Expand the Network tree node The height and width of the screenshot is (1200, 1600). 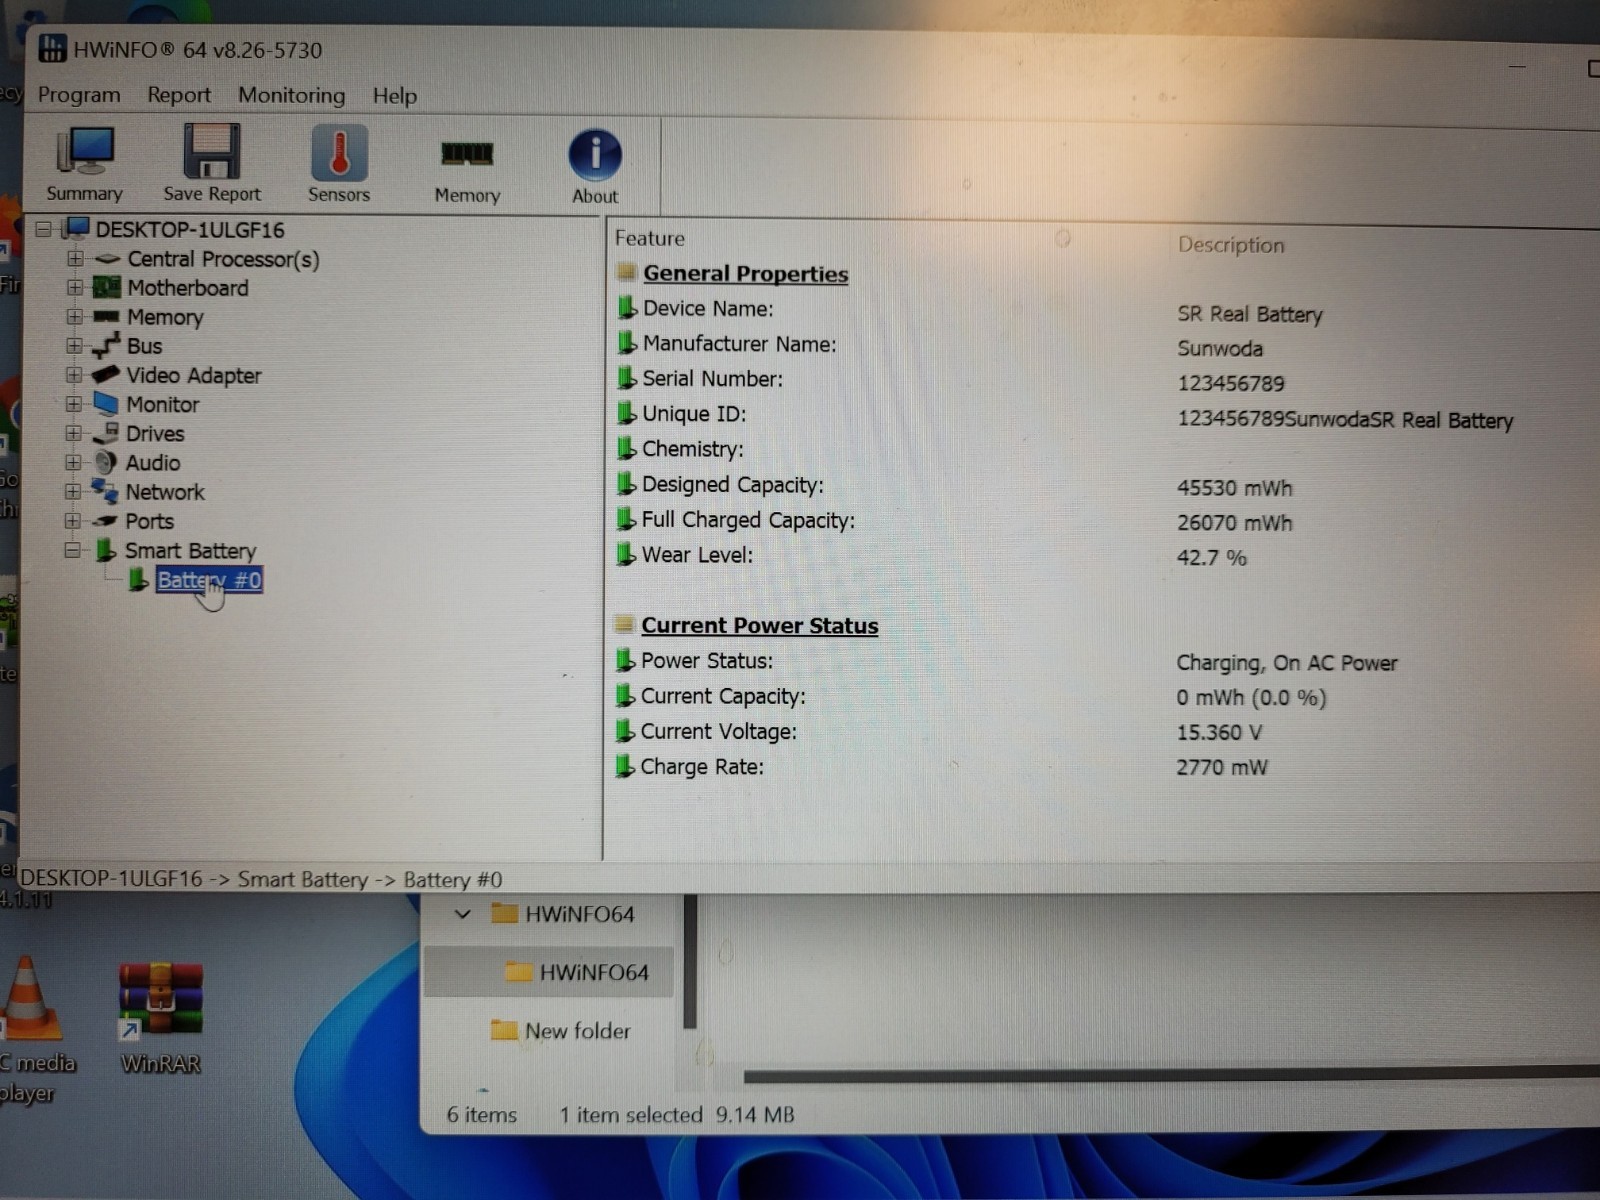coord(73,491)
